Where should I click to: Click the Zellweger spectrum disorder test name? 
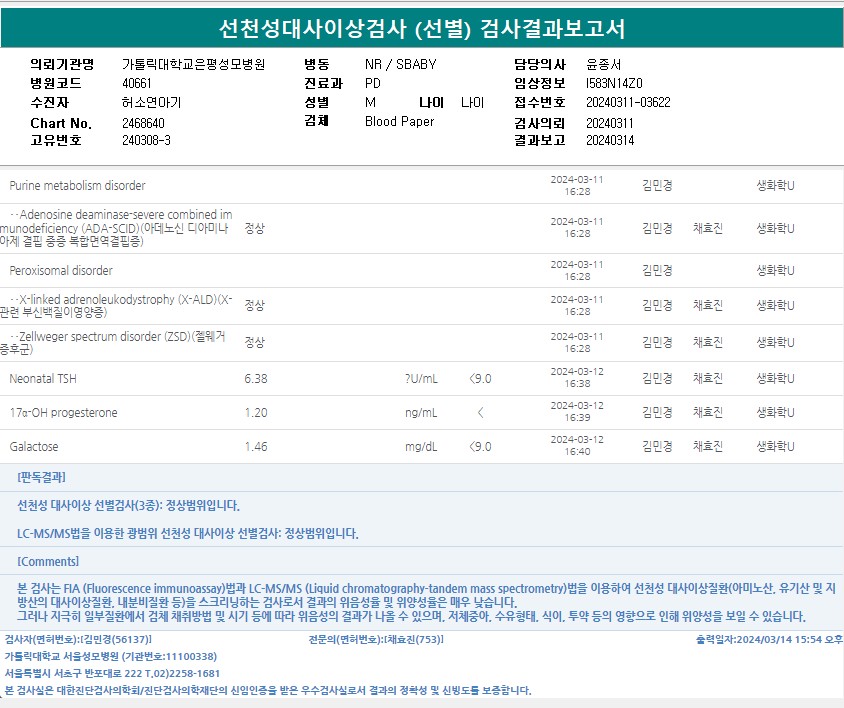click(112, 342)
